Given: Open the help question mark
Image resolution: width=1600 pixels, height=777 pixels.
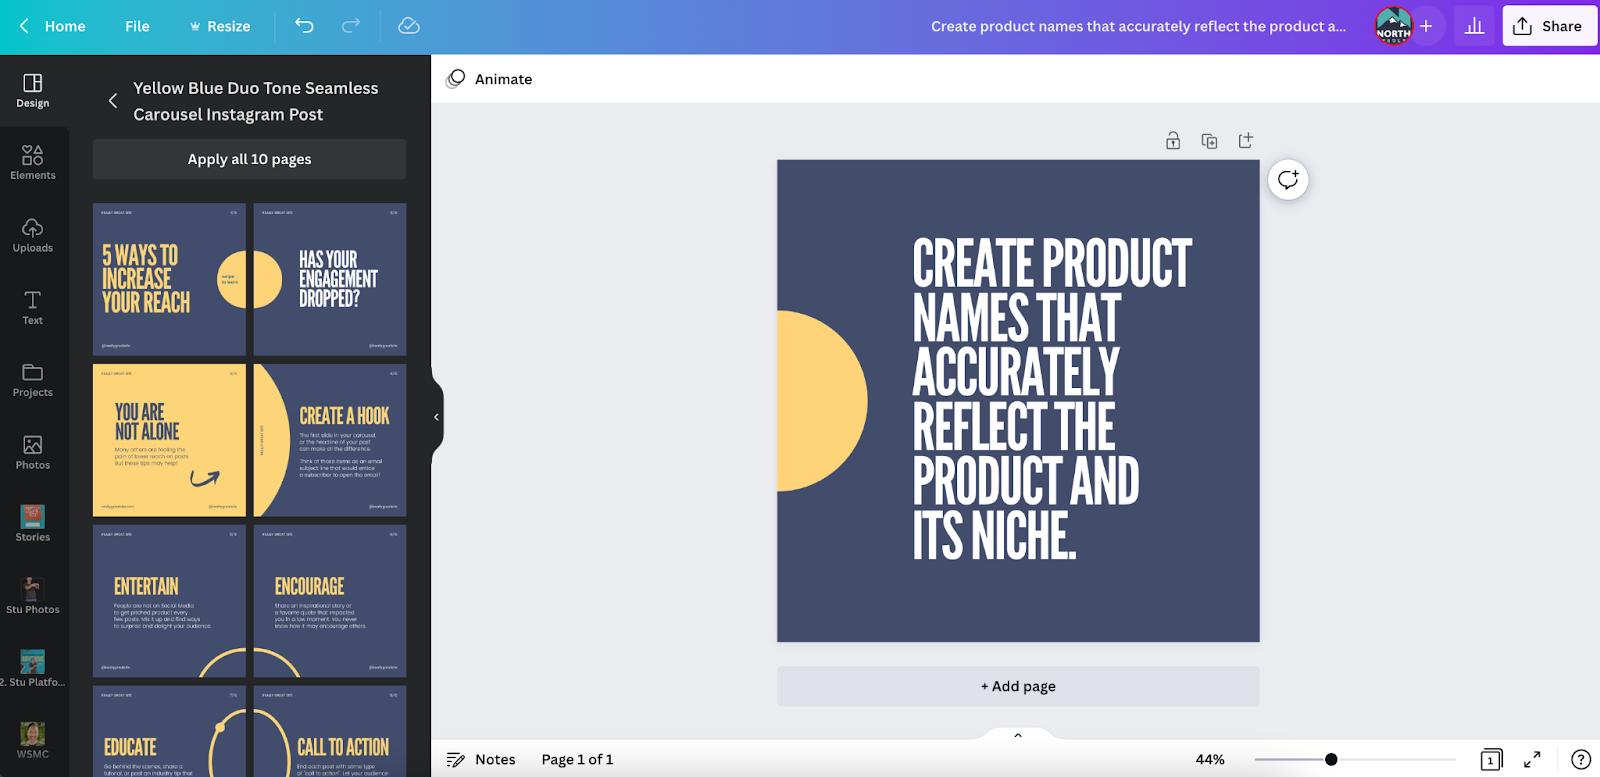Looking at the screenshot, I should pos(1581,760).
